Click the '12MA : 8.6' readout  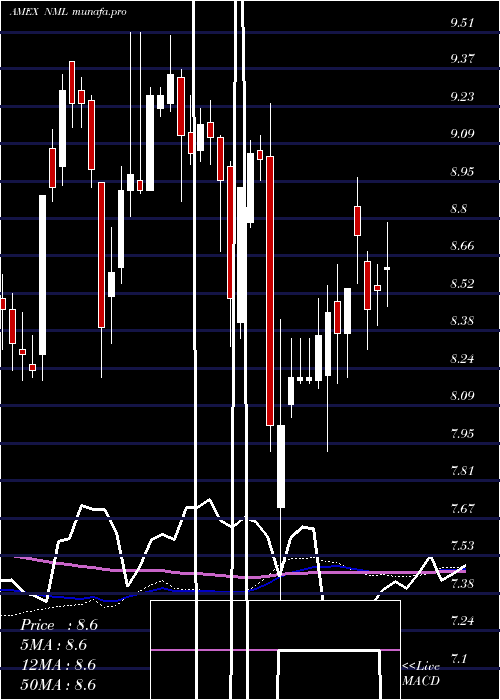58,665
